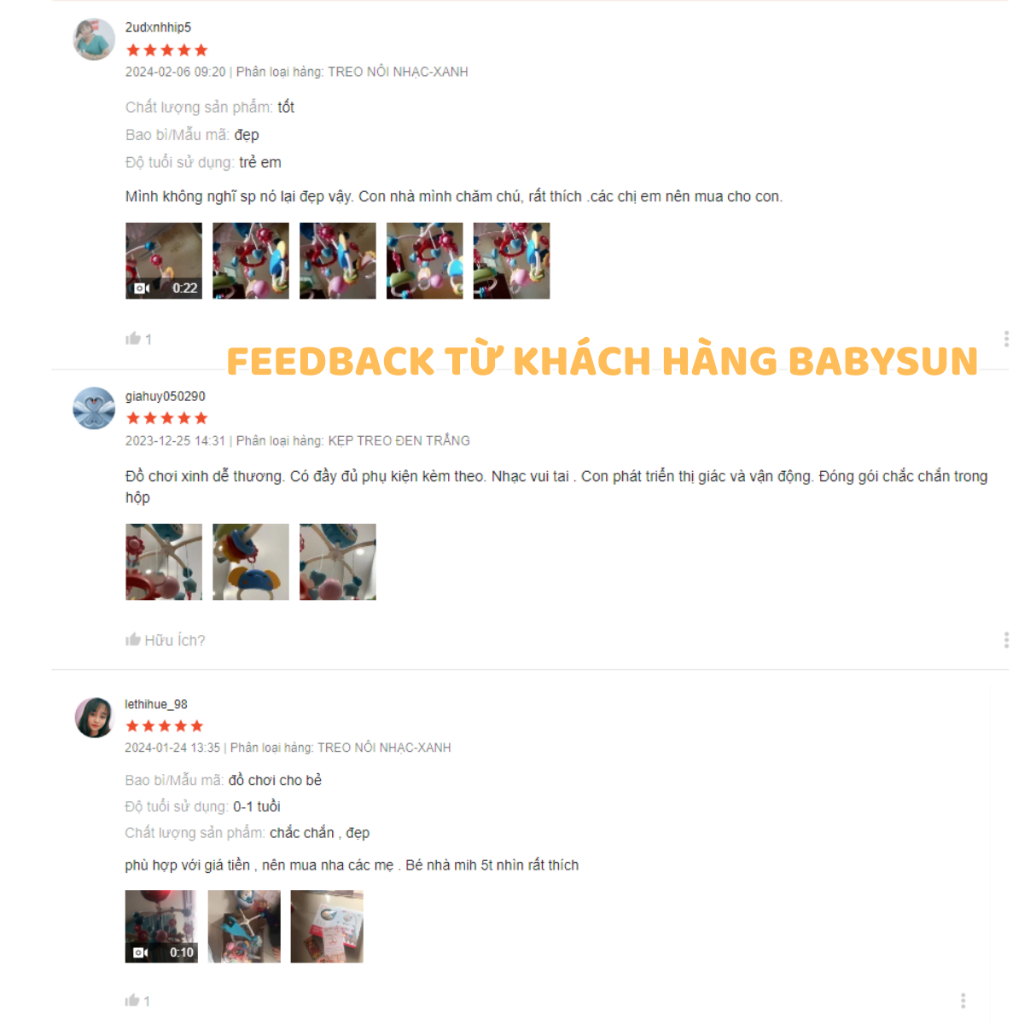Open lethihue_98's profile avatar

point(94,716)
